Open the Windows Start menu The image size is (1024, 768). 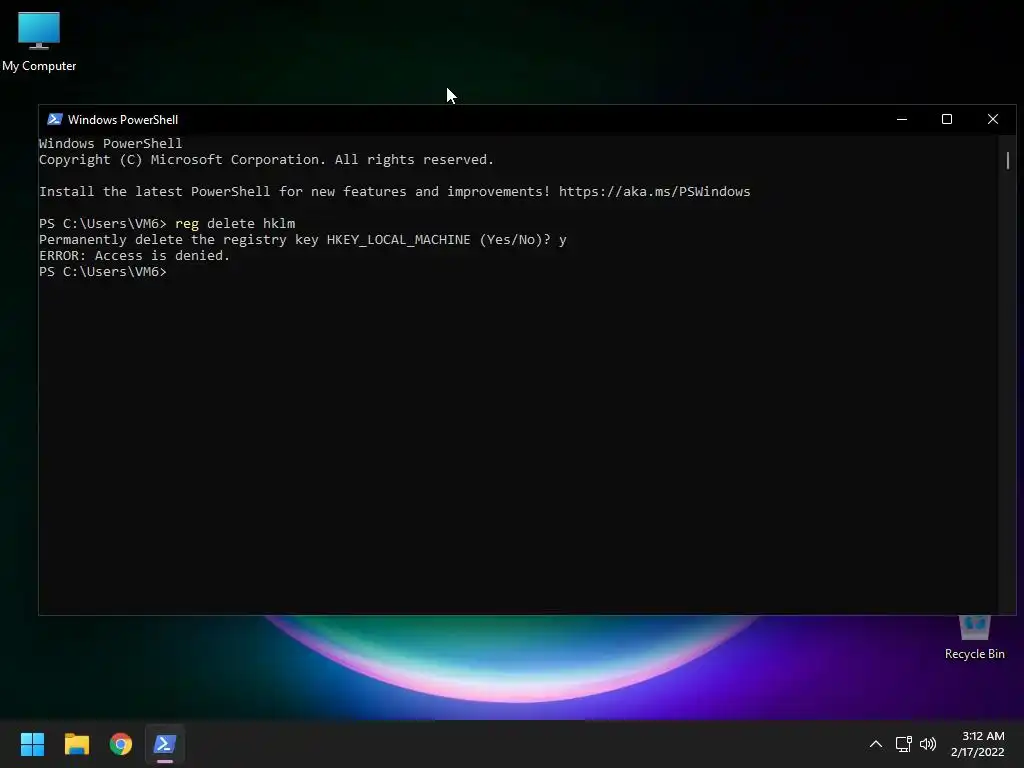(32, 744)
